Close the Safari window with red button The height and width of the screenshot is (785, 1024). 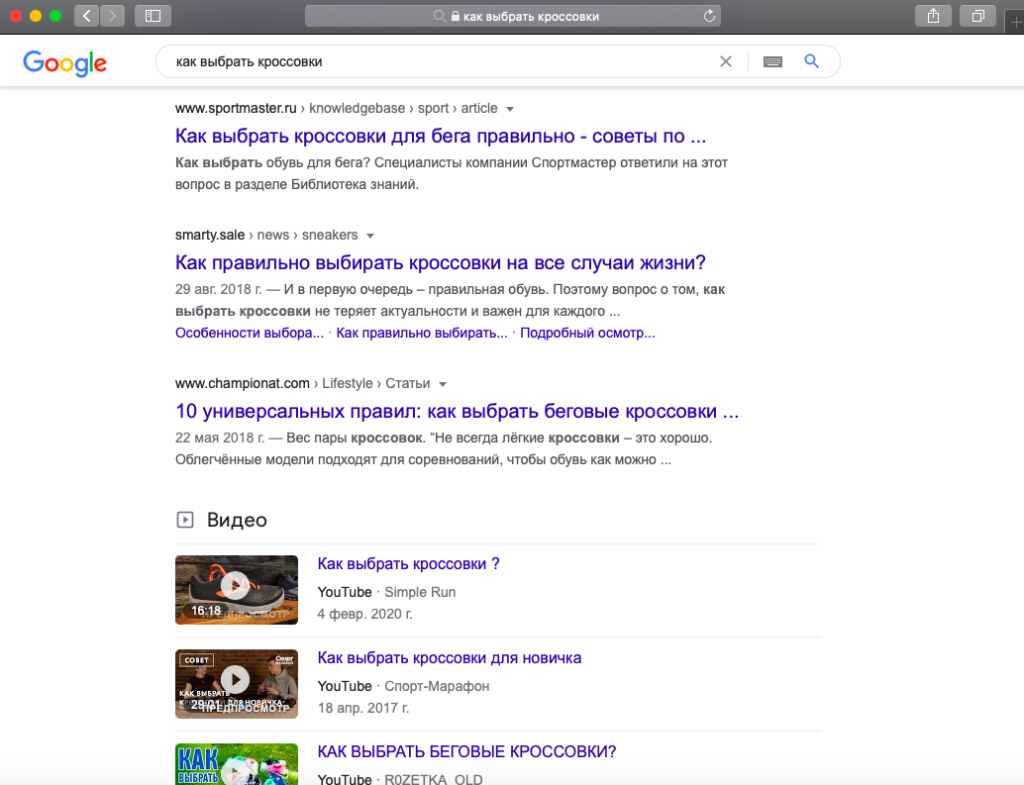(x=16, y=16)
